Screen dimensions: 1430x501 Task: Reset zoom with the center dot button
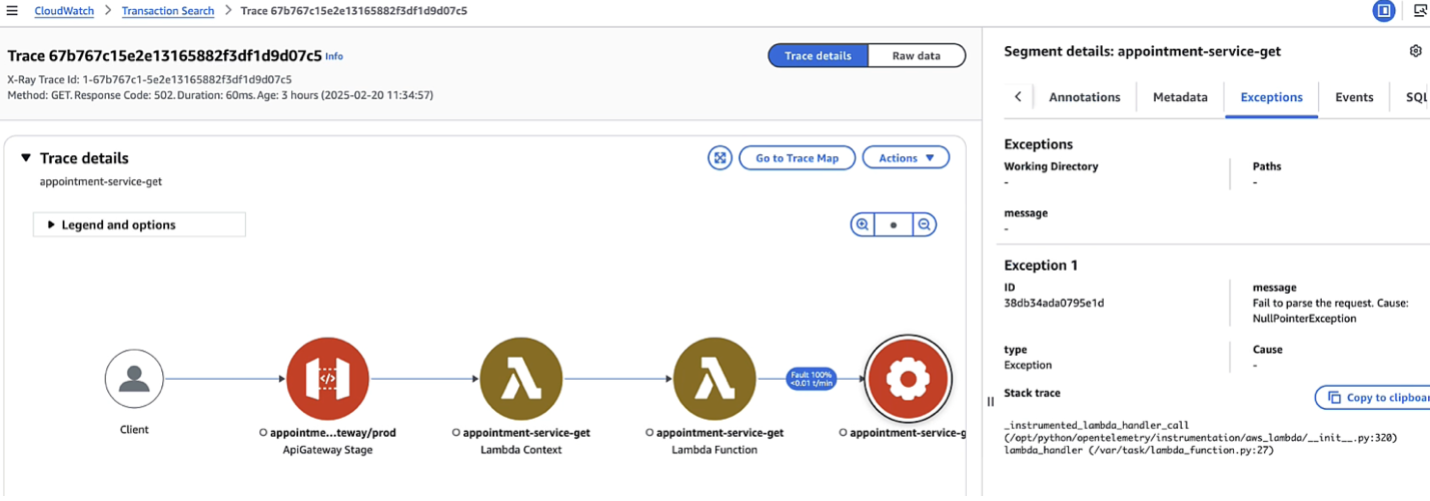pyautogui.click(x=893, y=225)
